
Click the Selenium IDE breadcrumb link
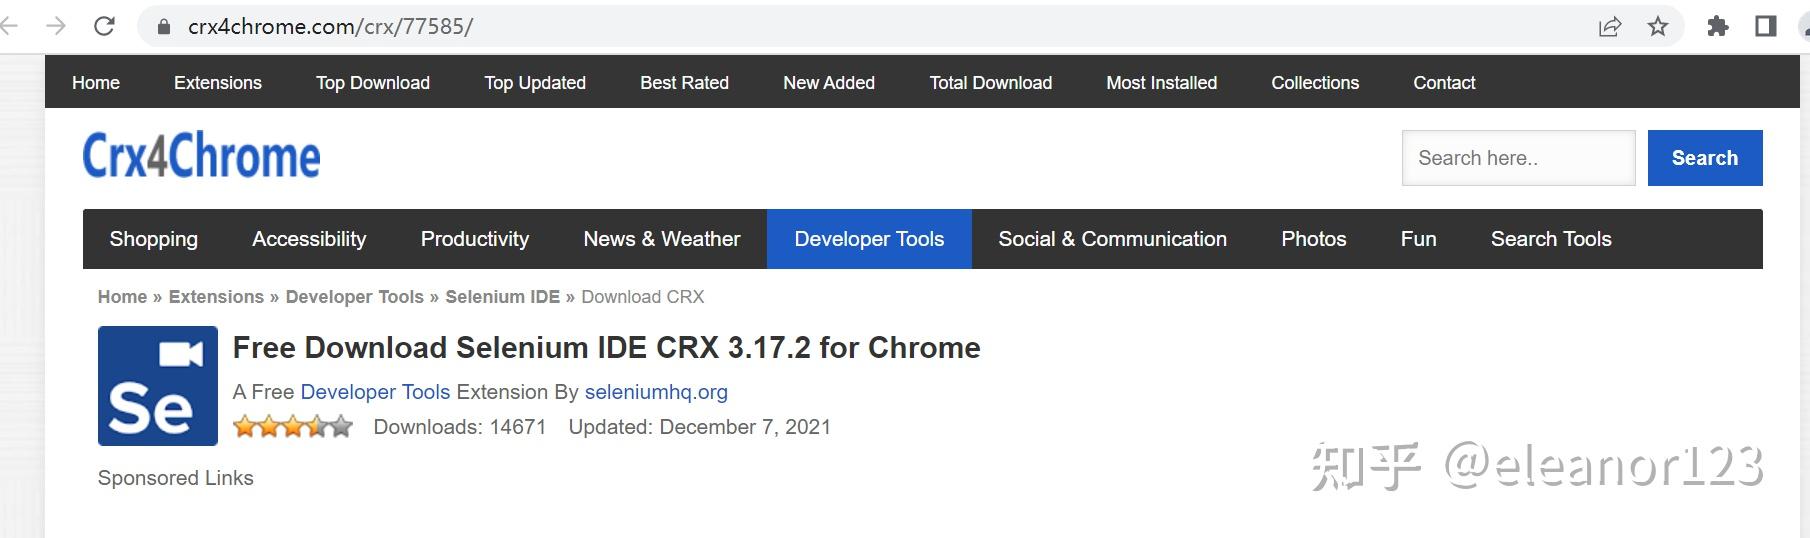(502, 297)
